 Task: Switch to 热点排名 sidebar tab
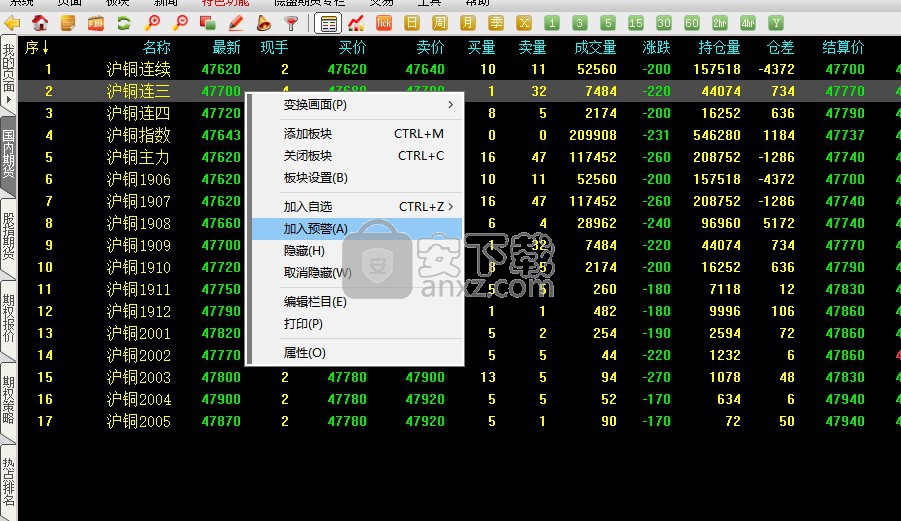[9, 481]
